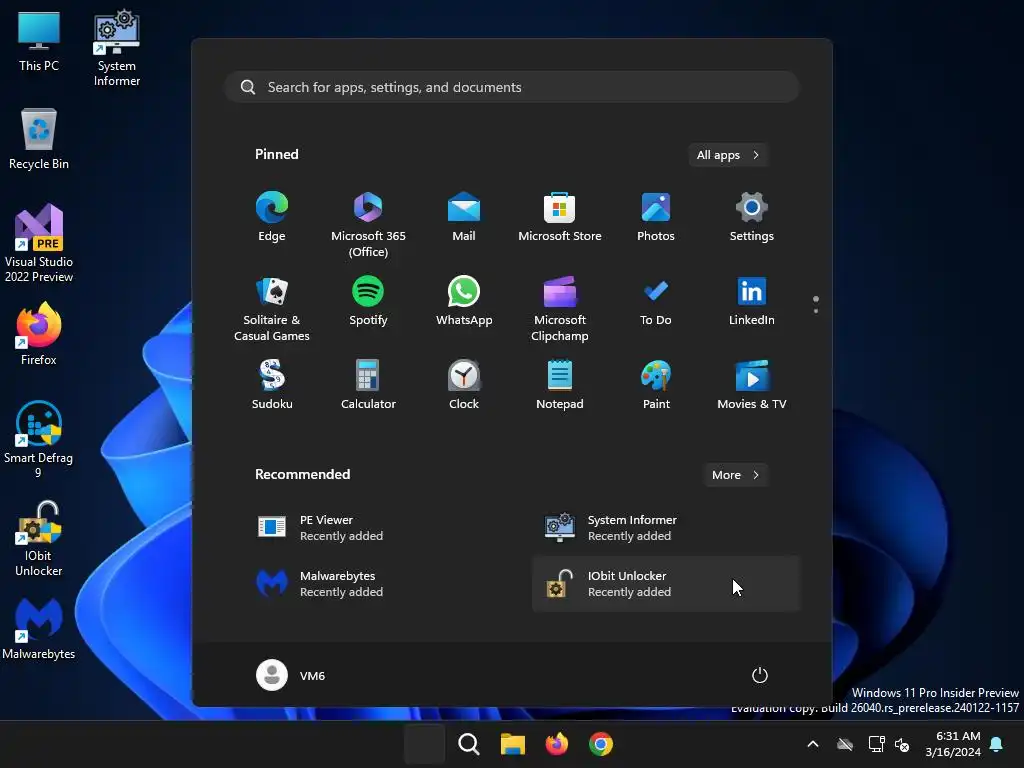Launch the Photos app
The image size is (1024, 768).
656,218
